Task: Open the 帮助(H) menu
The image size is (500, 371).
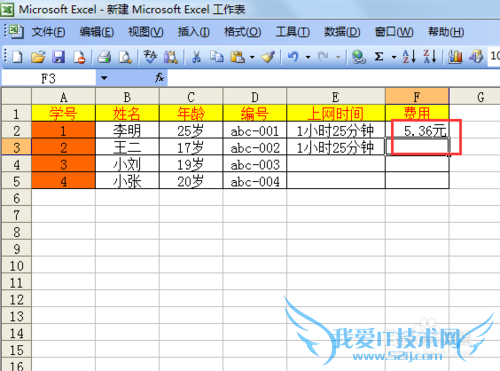Action: [446, 32]
